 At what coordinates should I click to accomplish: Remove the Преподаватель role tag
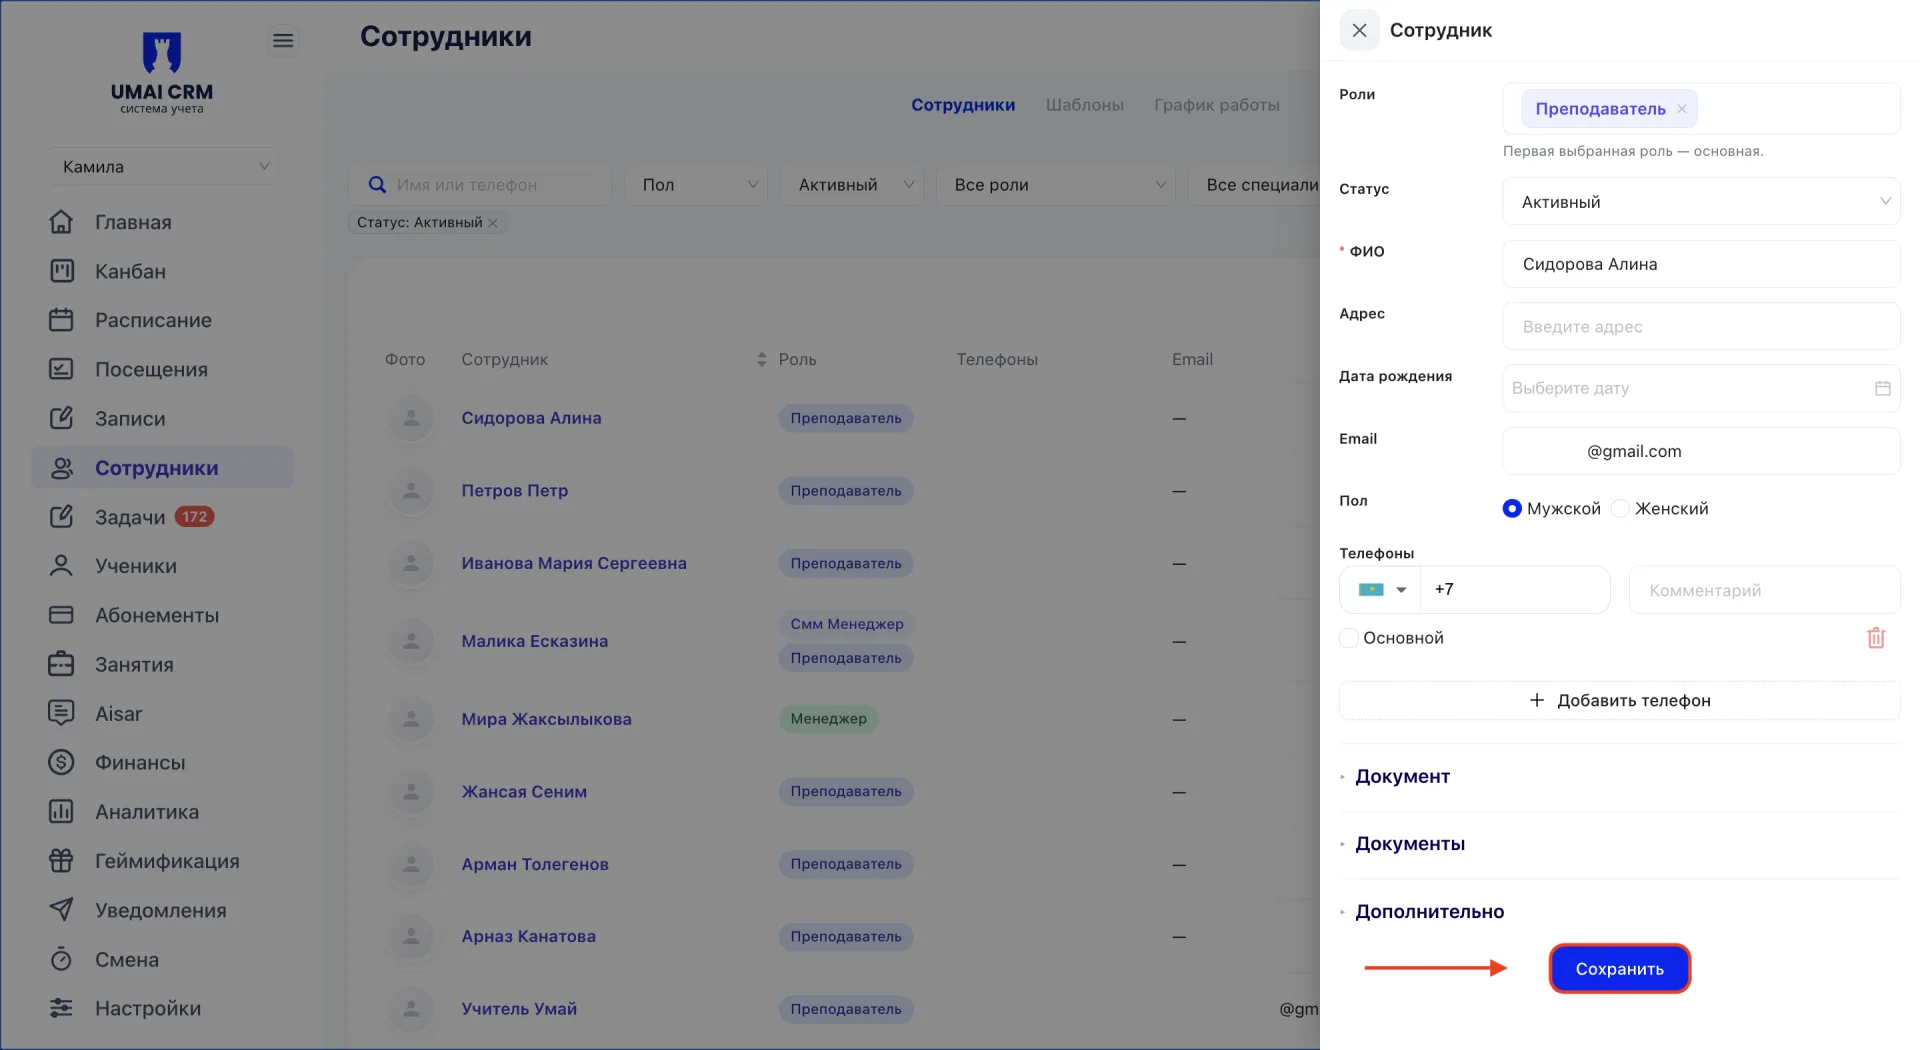pyautogui.click(x=1682, y=109)
